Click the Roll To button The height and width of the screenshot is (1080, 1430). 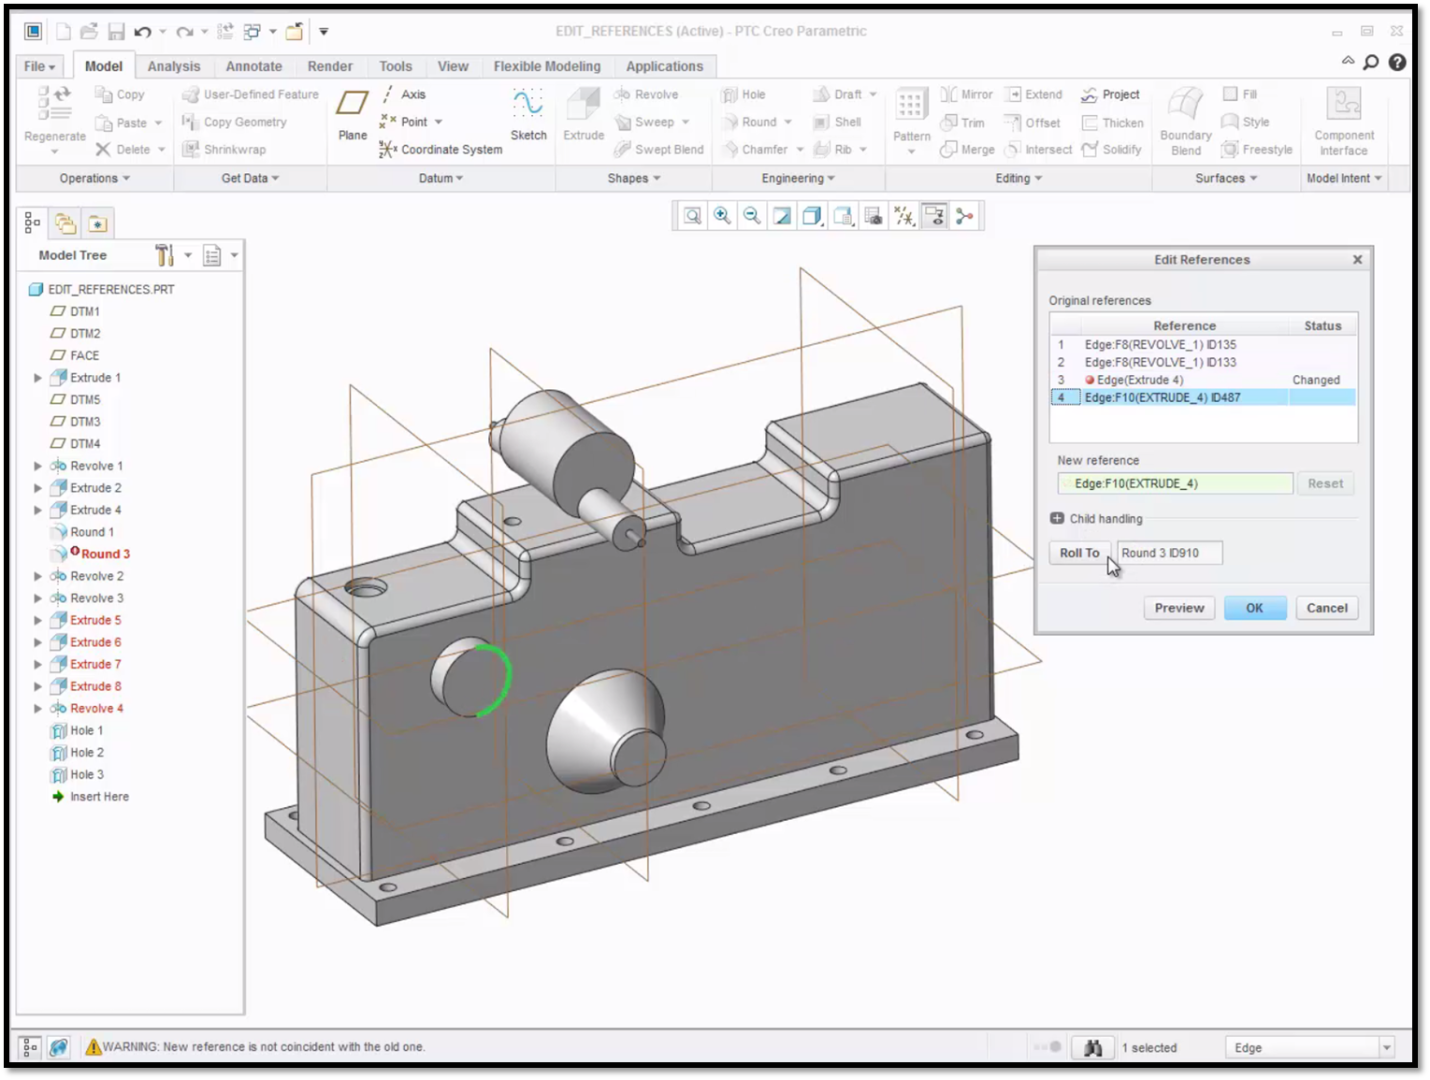point(1080,553)
